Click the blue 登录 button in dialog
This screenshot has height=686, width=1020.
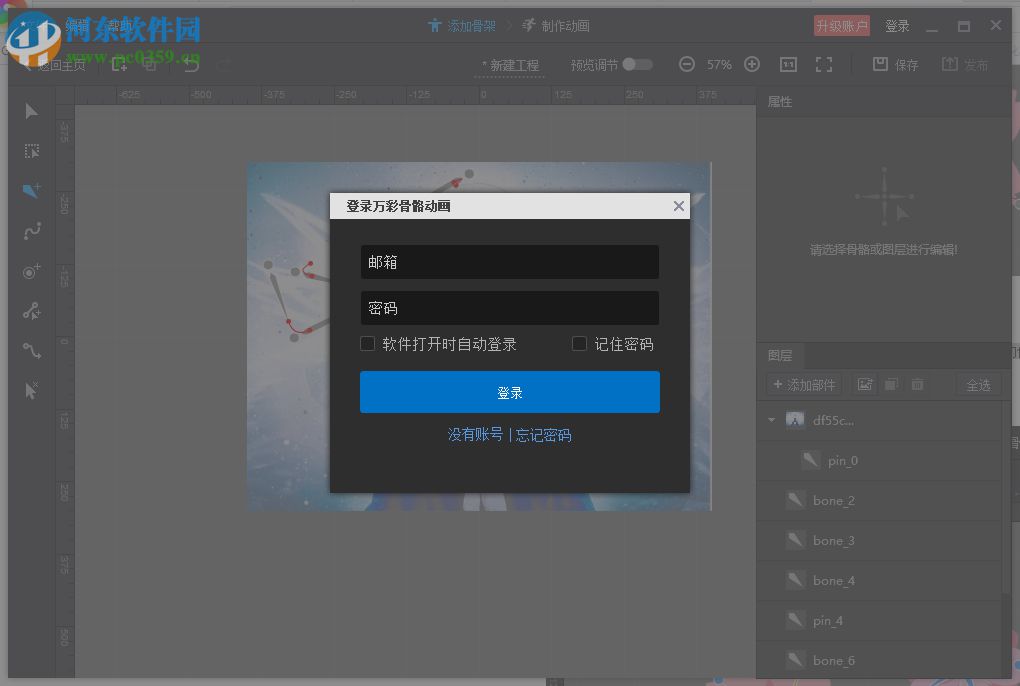pyautogui.click(x=509, y=392)
